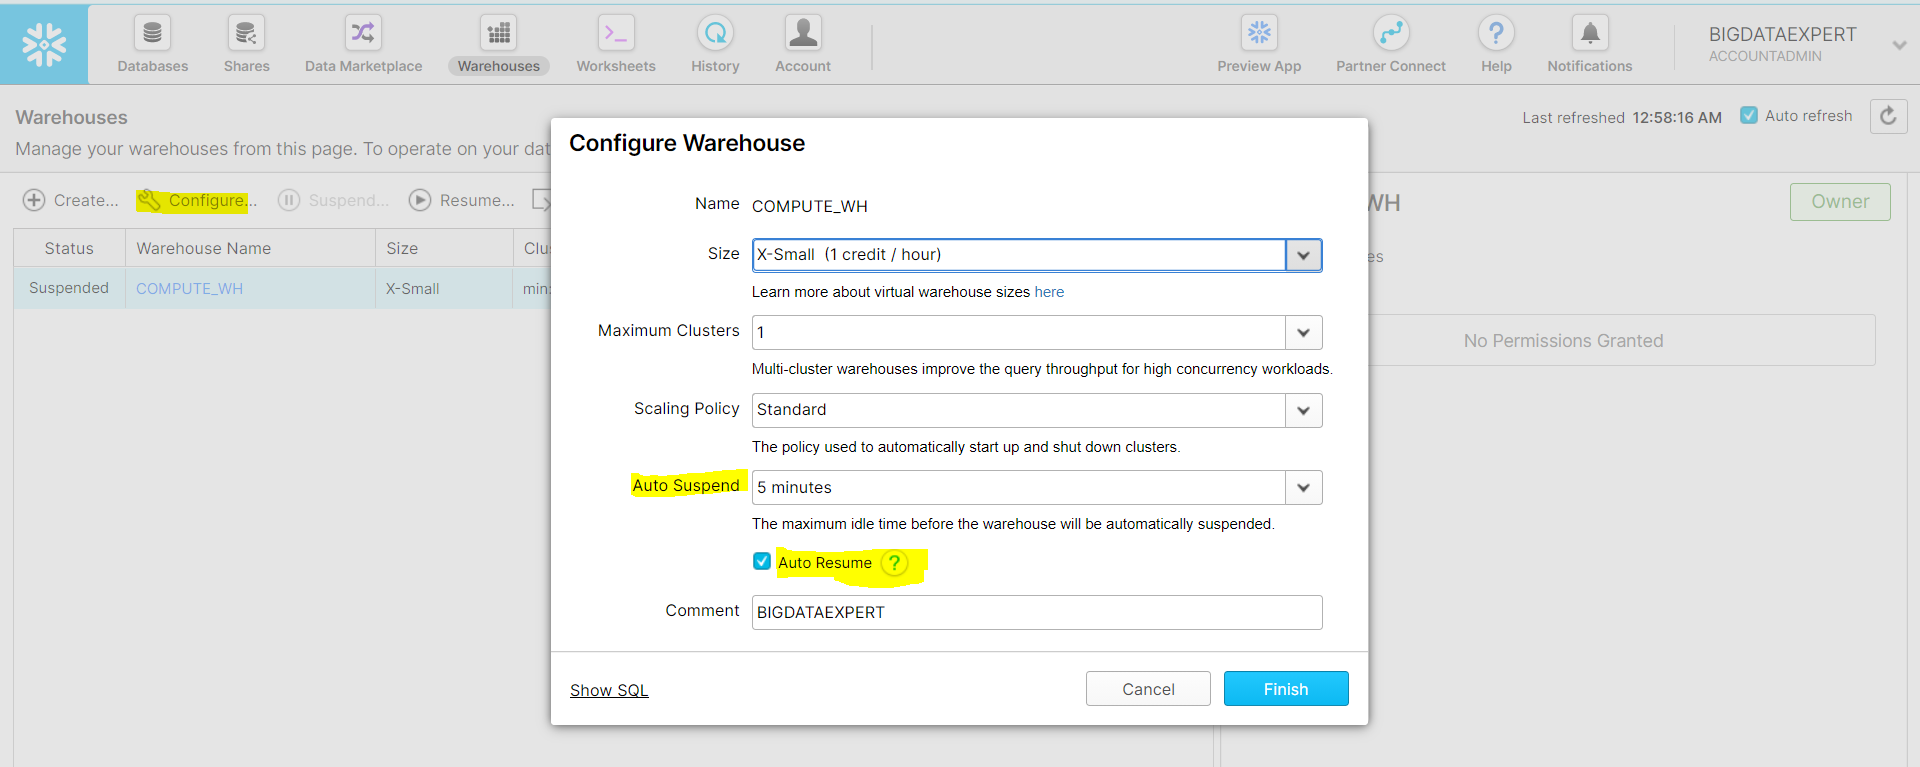
Task: Click the Auto Resume help icon
Action: (893, 563)
